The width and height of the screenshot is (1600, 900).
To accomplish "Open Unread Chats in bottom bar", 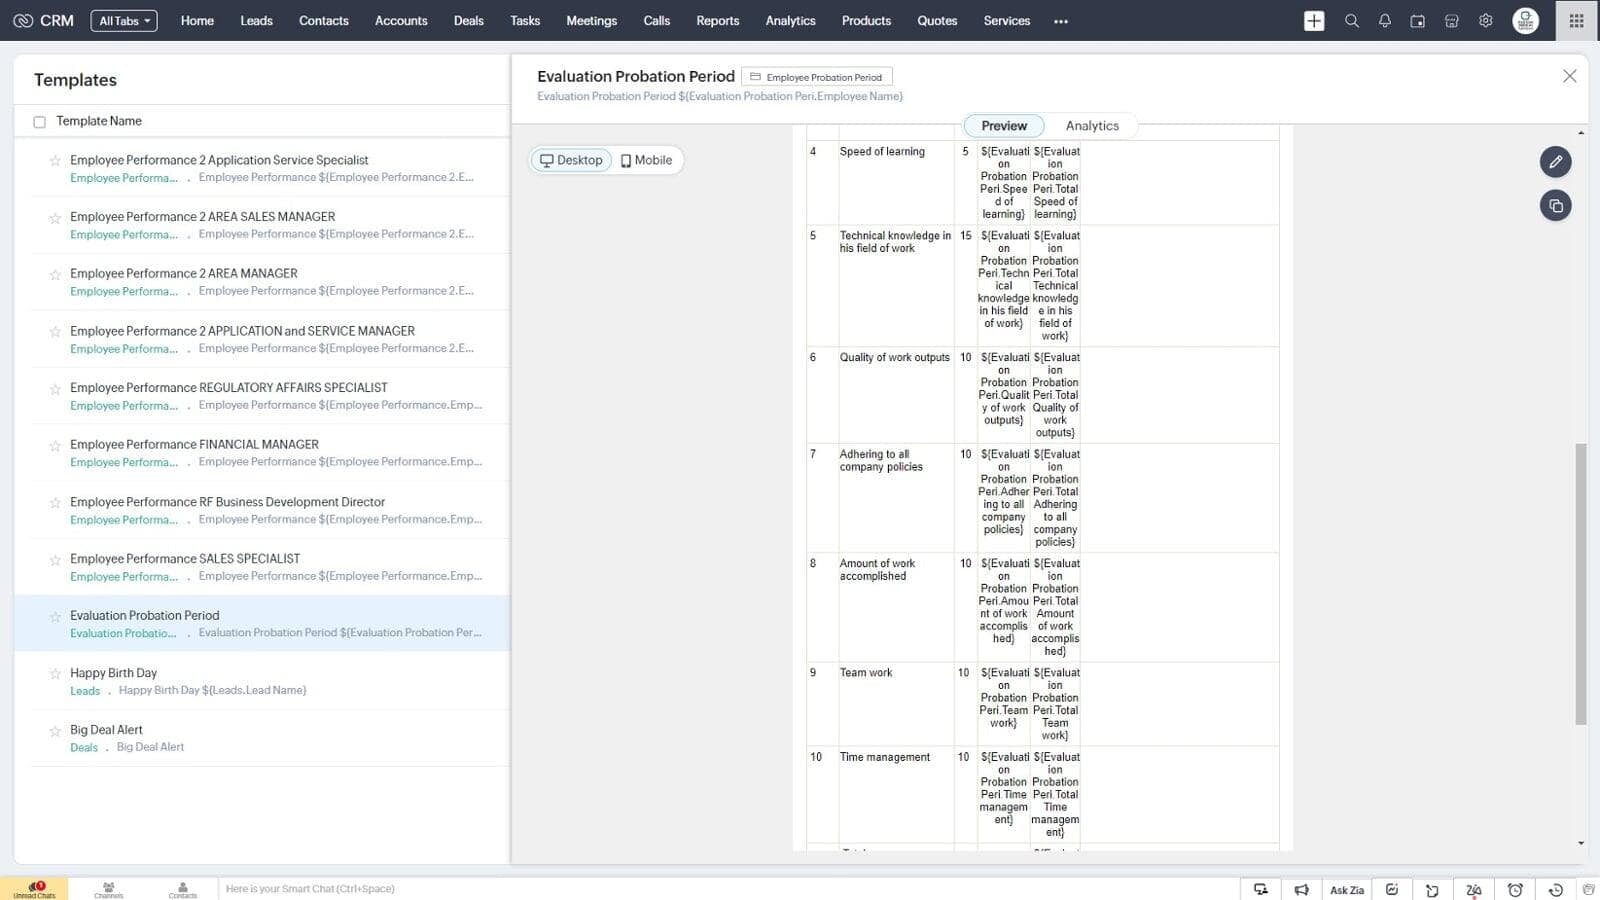I will pos(34,889).
